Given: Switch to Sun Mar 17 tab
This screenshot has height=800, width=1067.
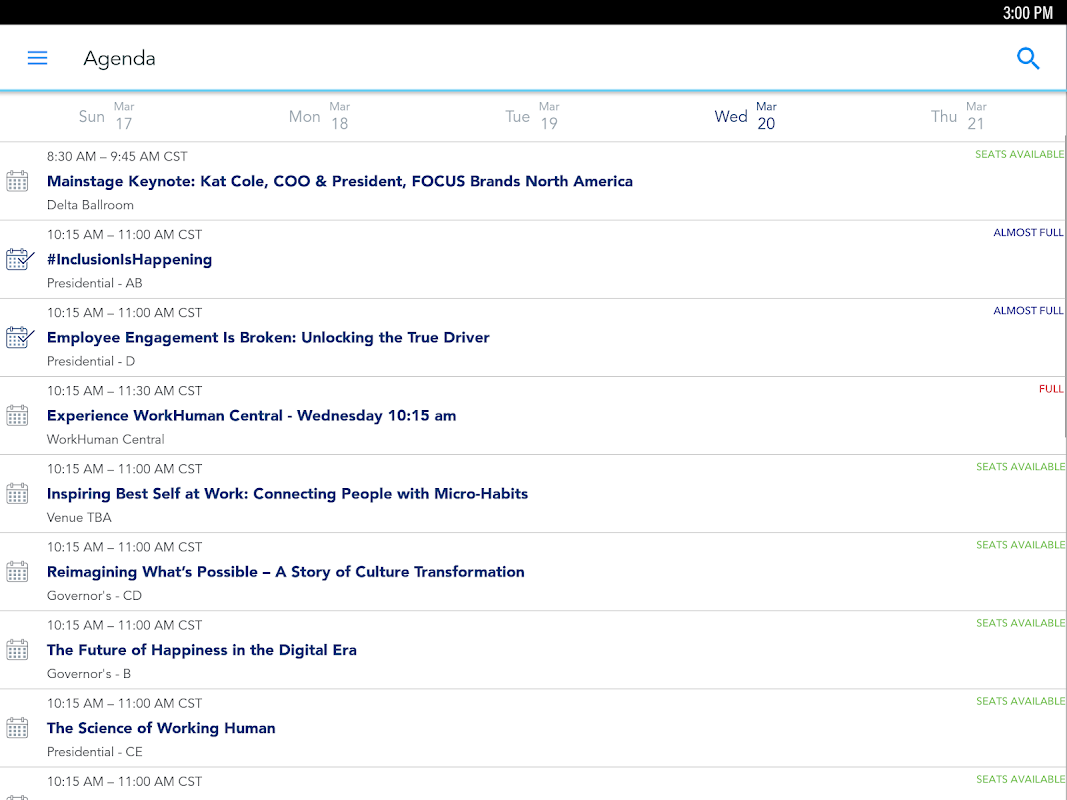Looking at the screenshot, I should [107, 116].
